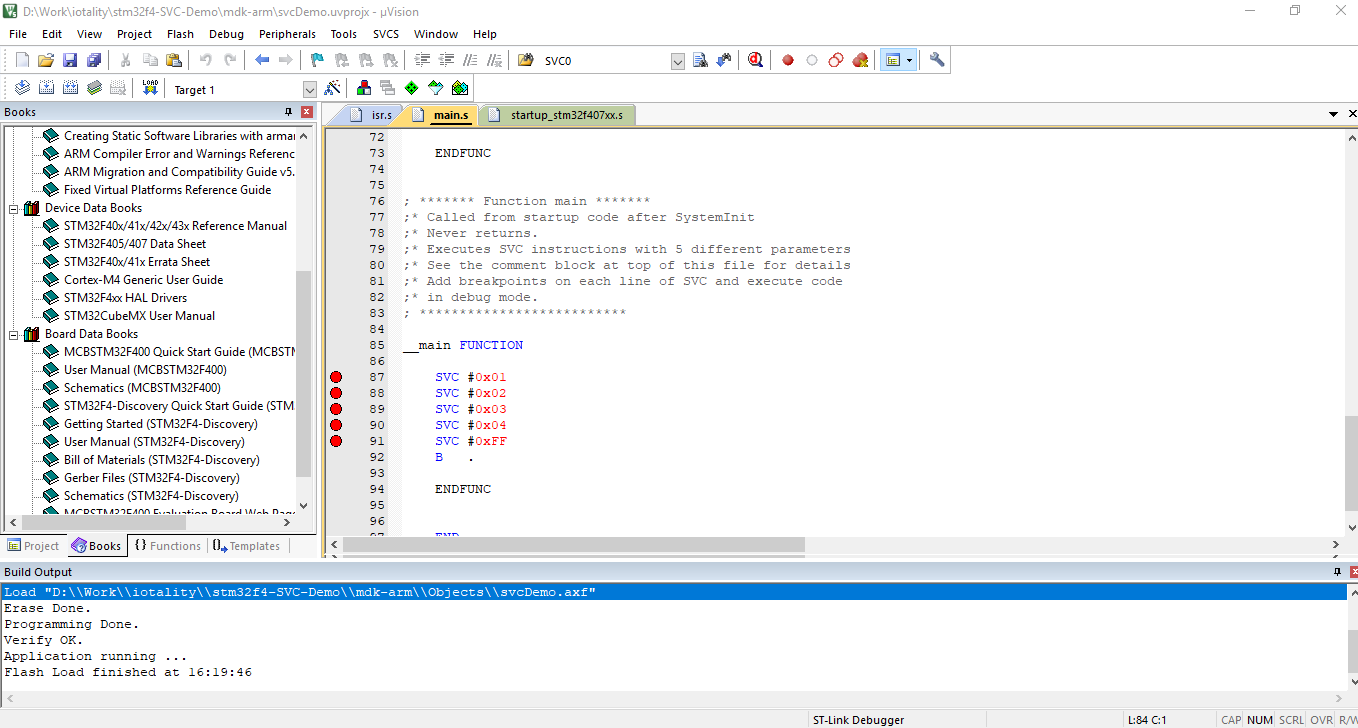Click the Kill all breakpoints icon
This screenshot has height=728, width=1358.
coord(860,60)
